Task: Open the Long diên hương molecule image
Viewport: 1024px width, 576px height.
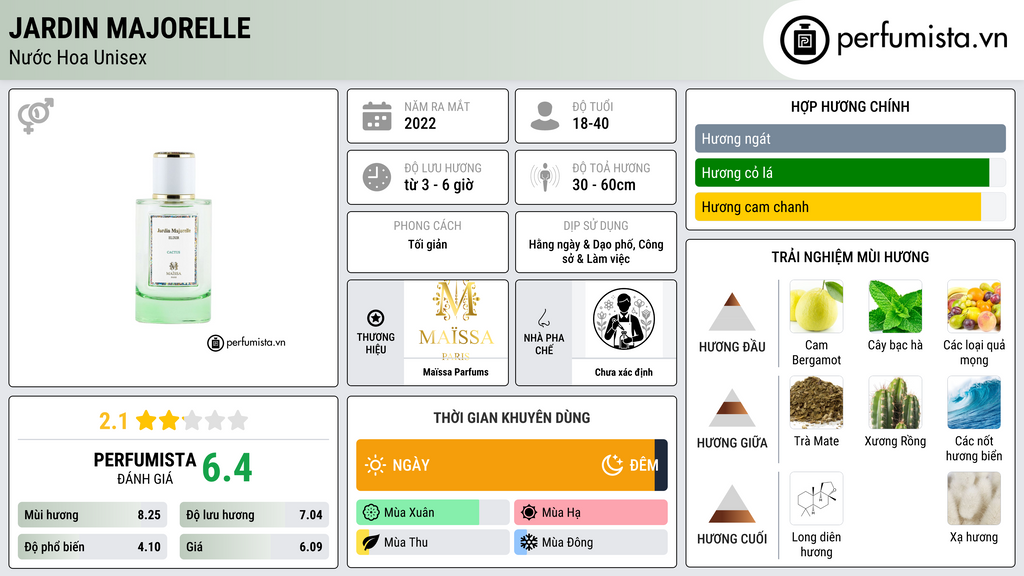Action: coord(816,499)
